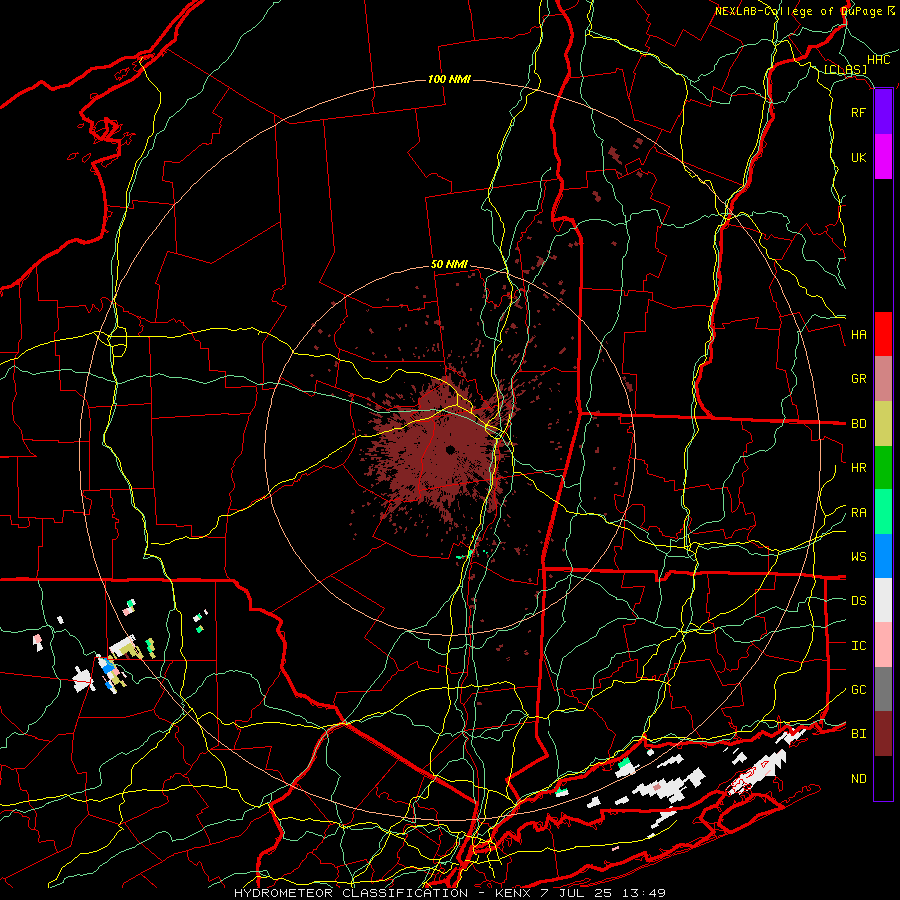Click the NEXLAB-College of DuPage credit text
Image resolution: width=900 pixels, height=900 pixels.
coord(804,11)
